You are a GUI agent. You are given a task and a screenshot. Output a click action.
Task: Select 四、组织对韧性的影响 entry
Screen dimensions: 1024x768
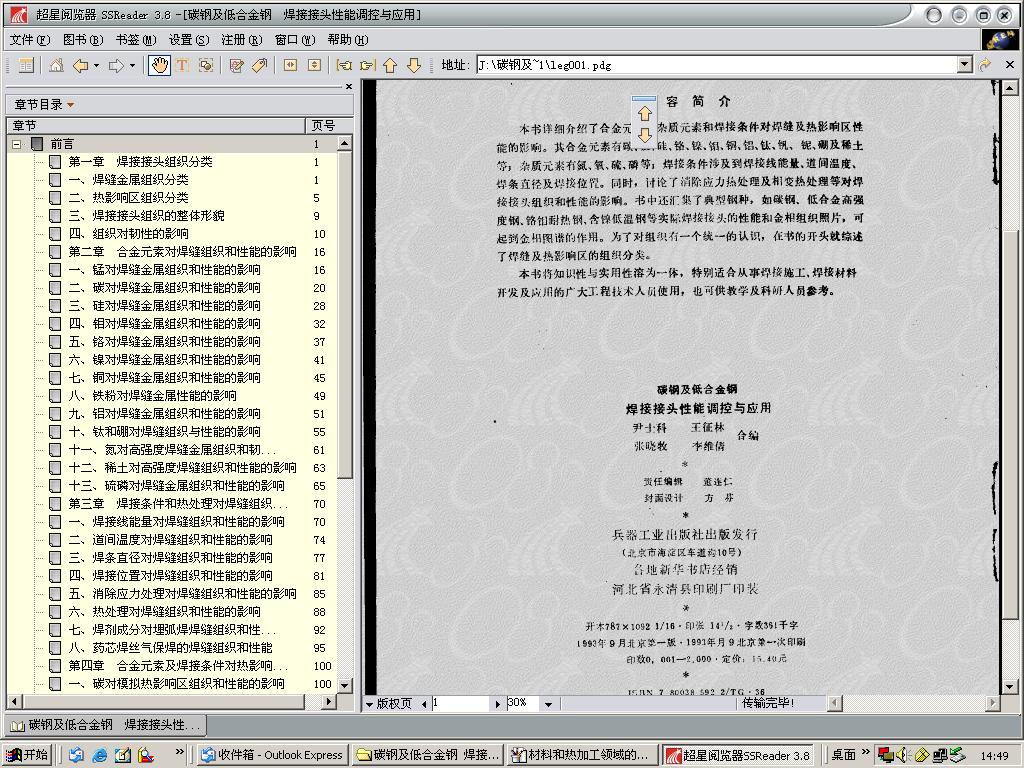(129, 234)
